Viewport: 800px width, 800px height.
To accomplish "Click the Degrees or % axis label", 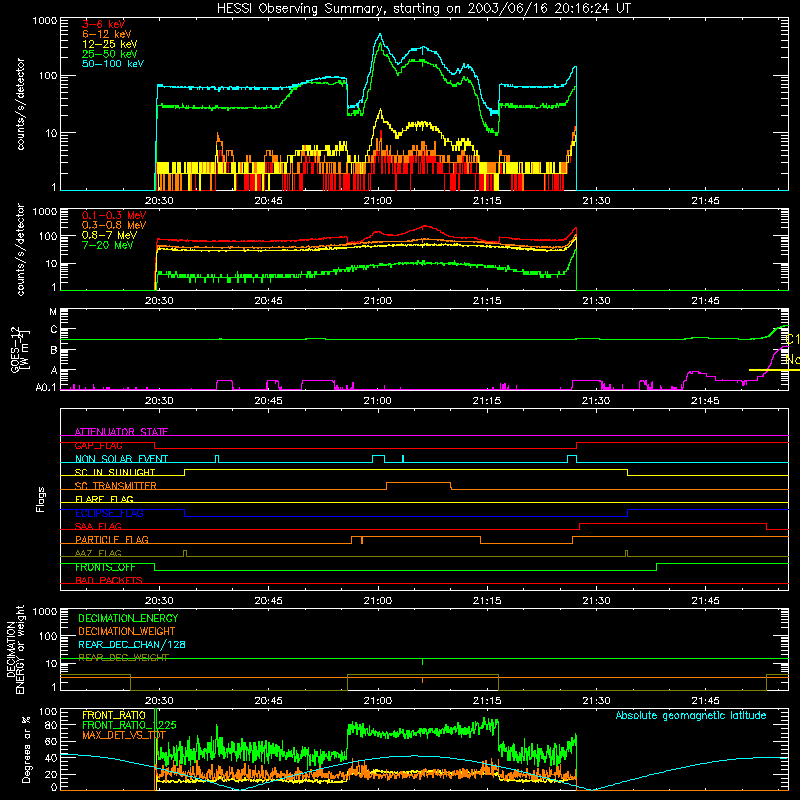I will click(x=26, y=749).
